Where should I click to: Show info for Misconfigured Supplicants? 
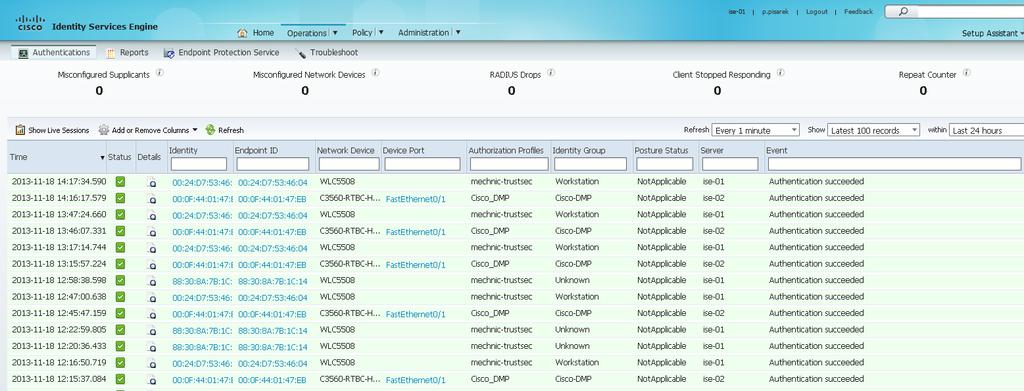click(x=159, y=73)
